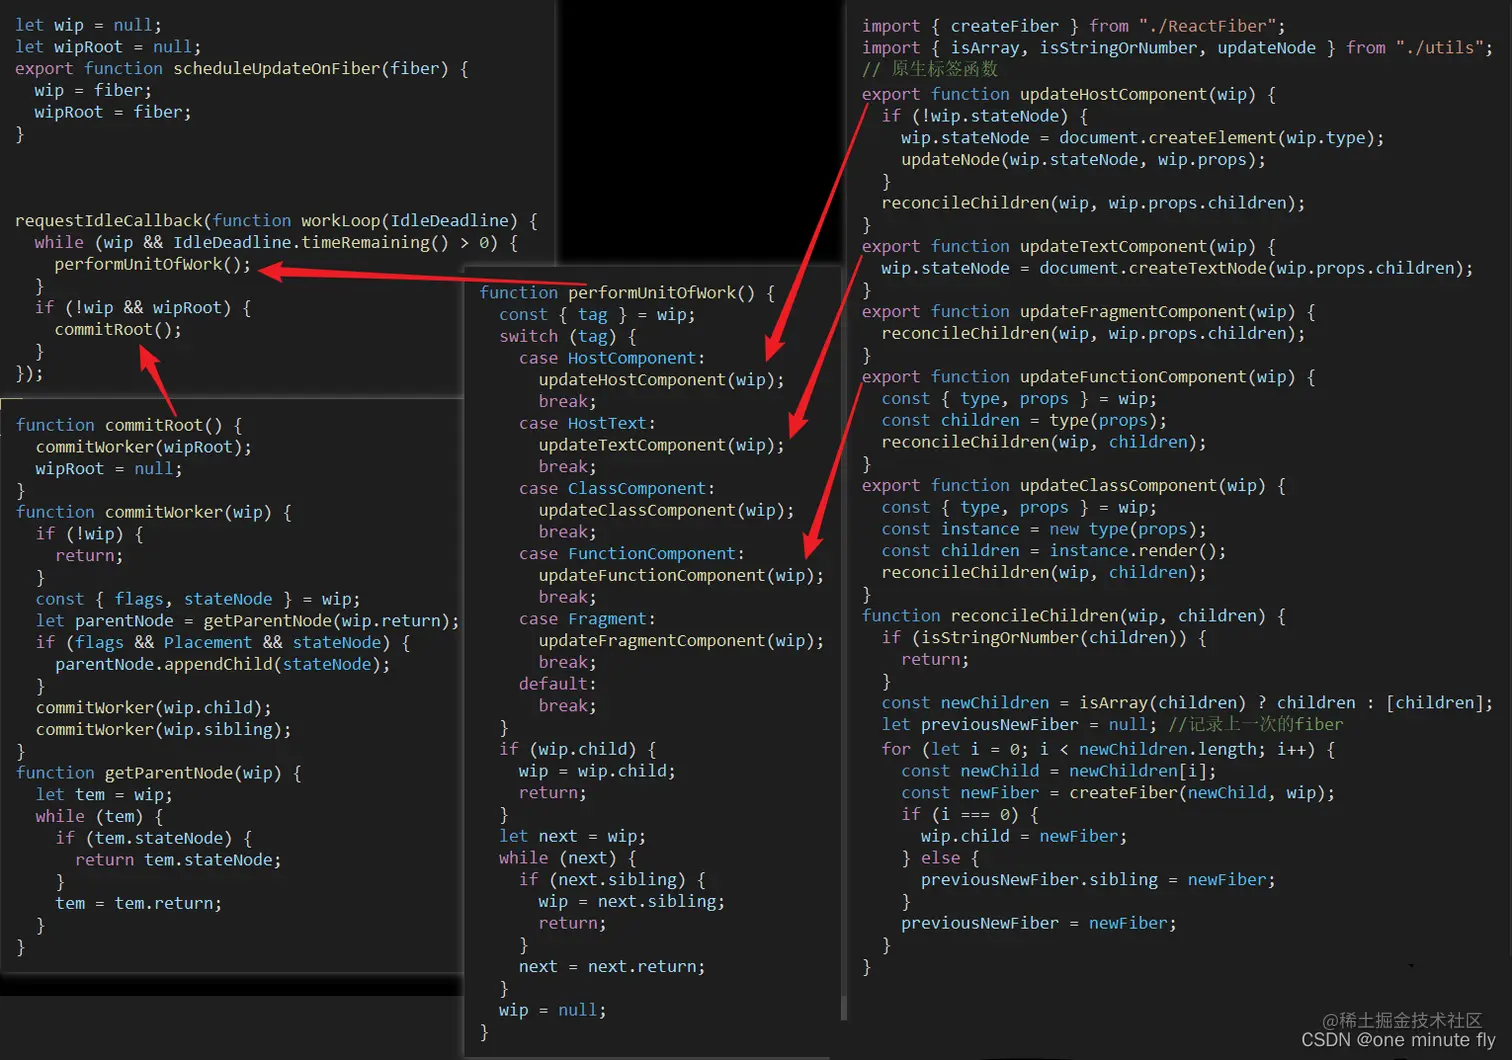Click 'if (isStringOrNumber(children)) {' line
Screen dimensions: 1512x1060
point(1044,638)
